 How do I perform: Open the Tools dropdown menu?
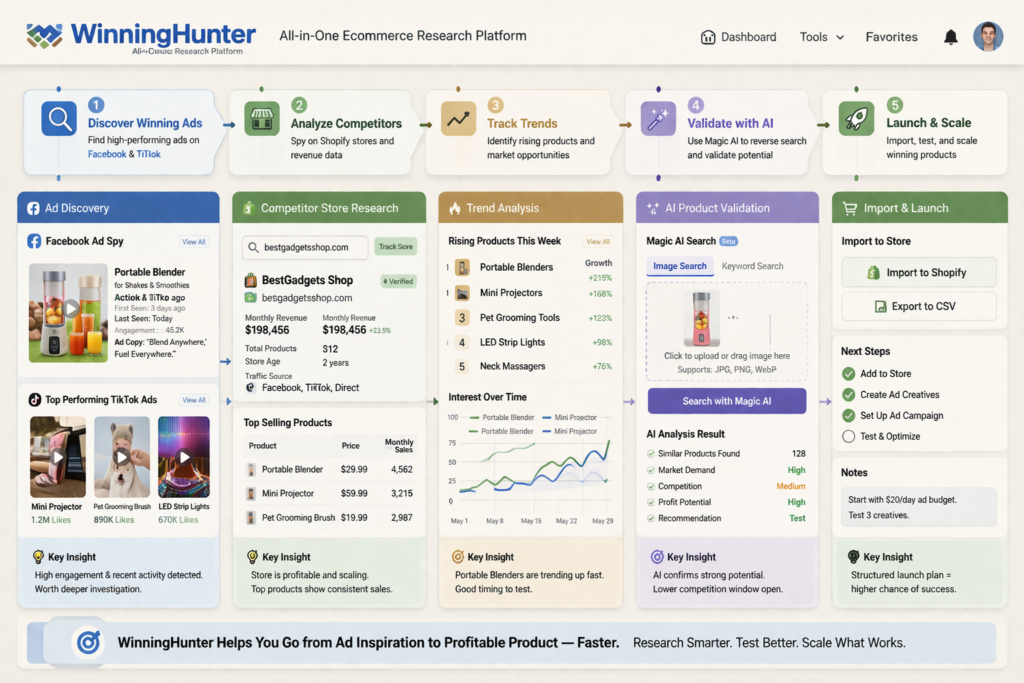820,36
